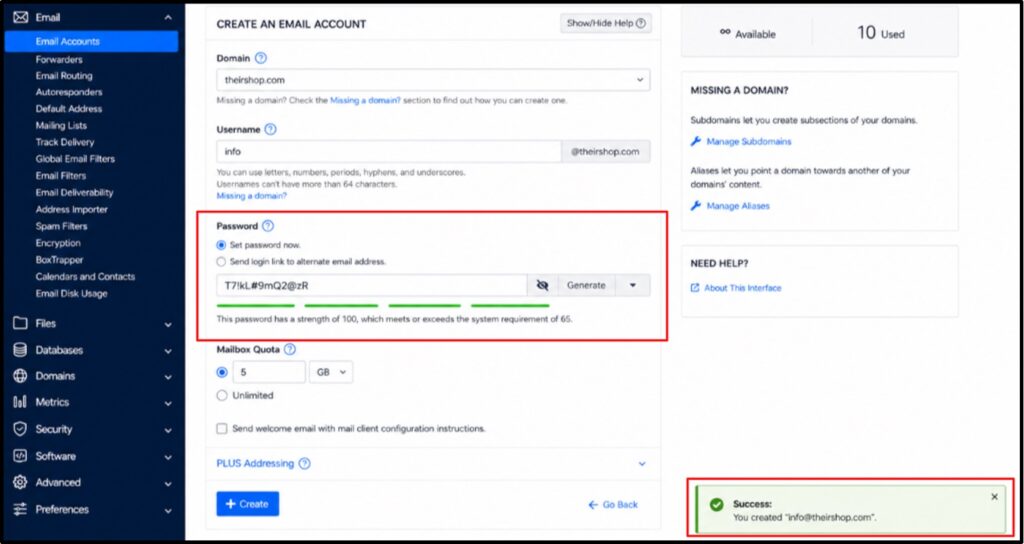Click the PLUS Addressing help icon

(x=304, y=464)
